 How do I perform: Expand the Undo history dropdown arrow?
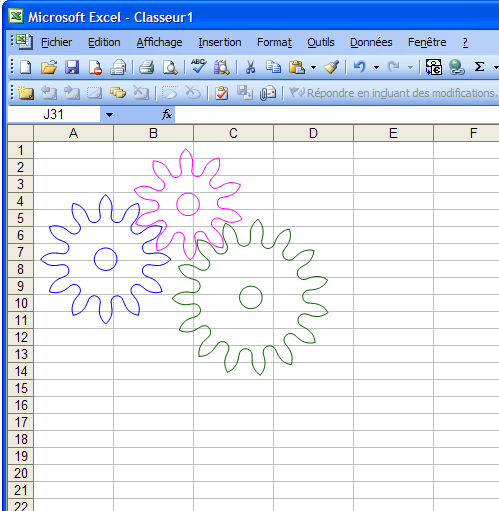[x=376, y=67]
